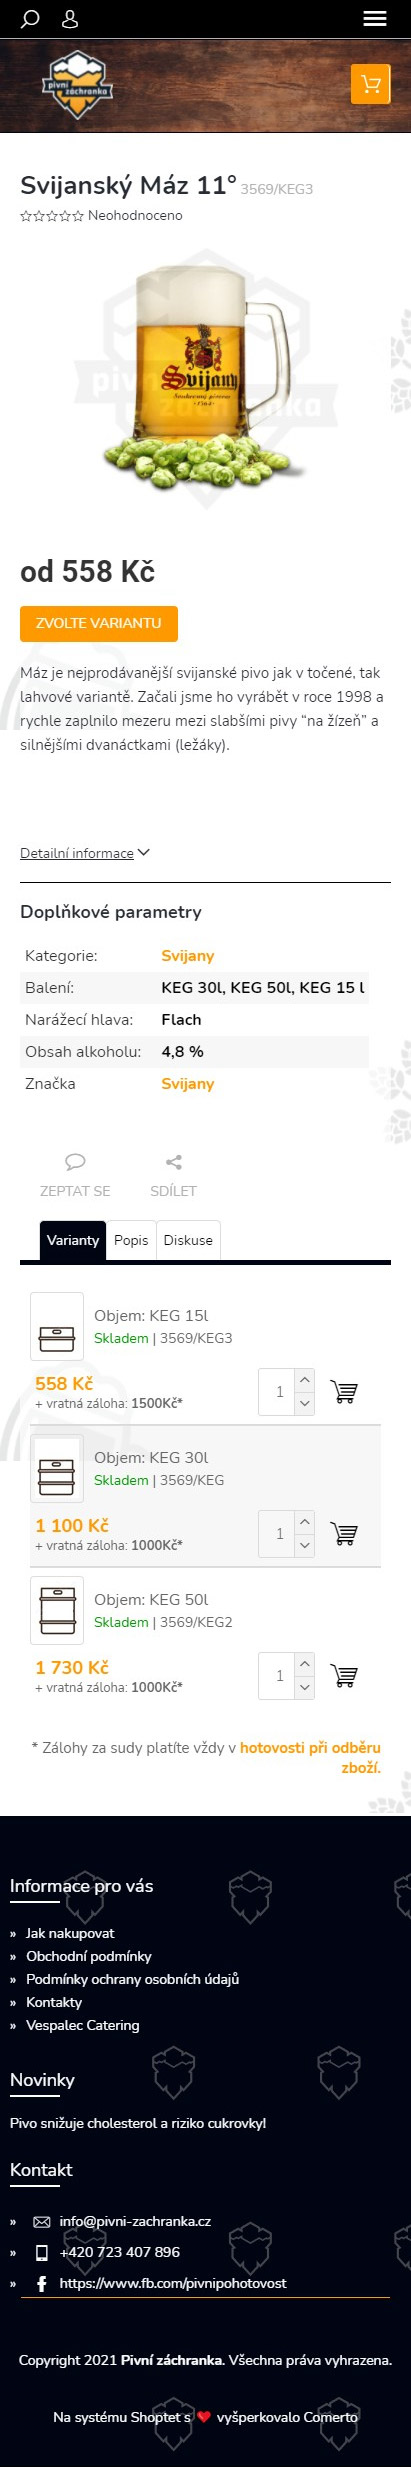This screenshot has width=411, height=2467.
Task: Switch to the Diskuse tab
Action: 188,1240
